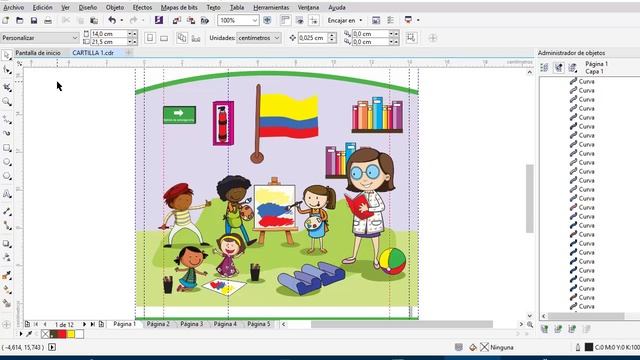
Task: Click the page width 14,0 cm field
Action: 109,34
